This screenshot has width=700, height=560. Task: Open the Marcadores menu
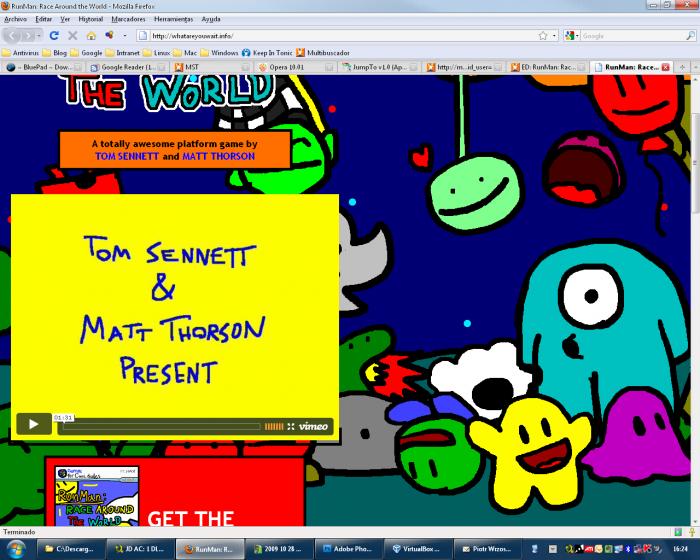click(129, 19)
